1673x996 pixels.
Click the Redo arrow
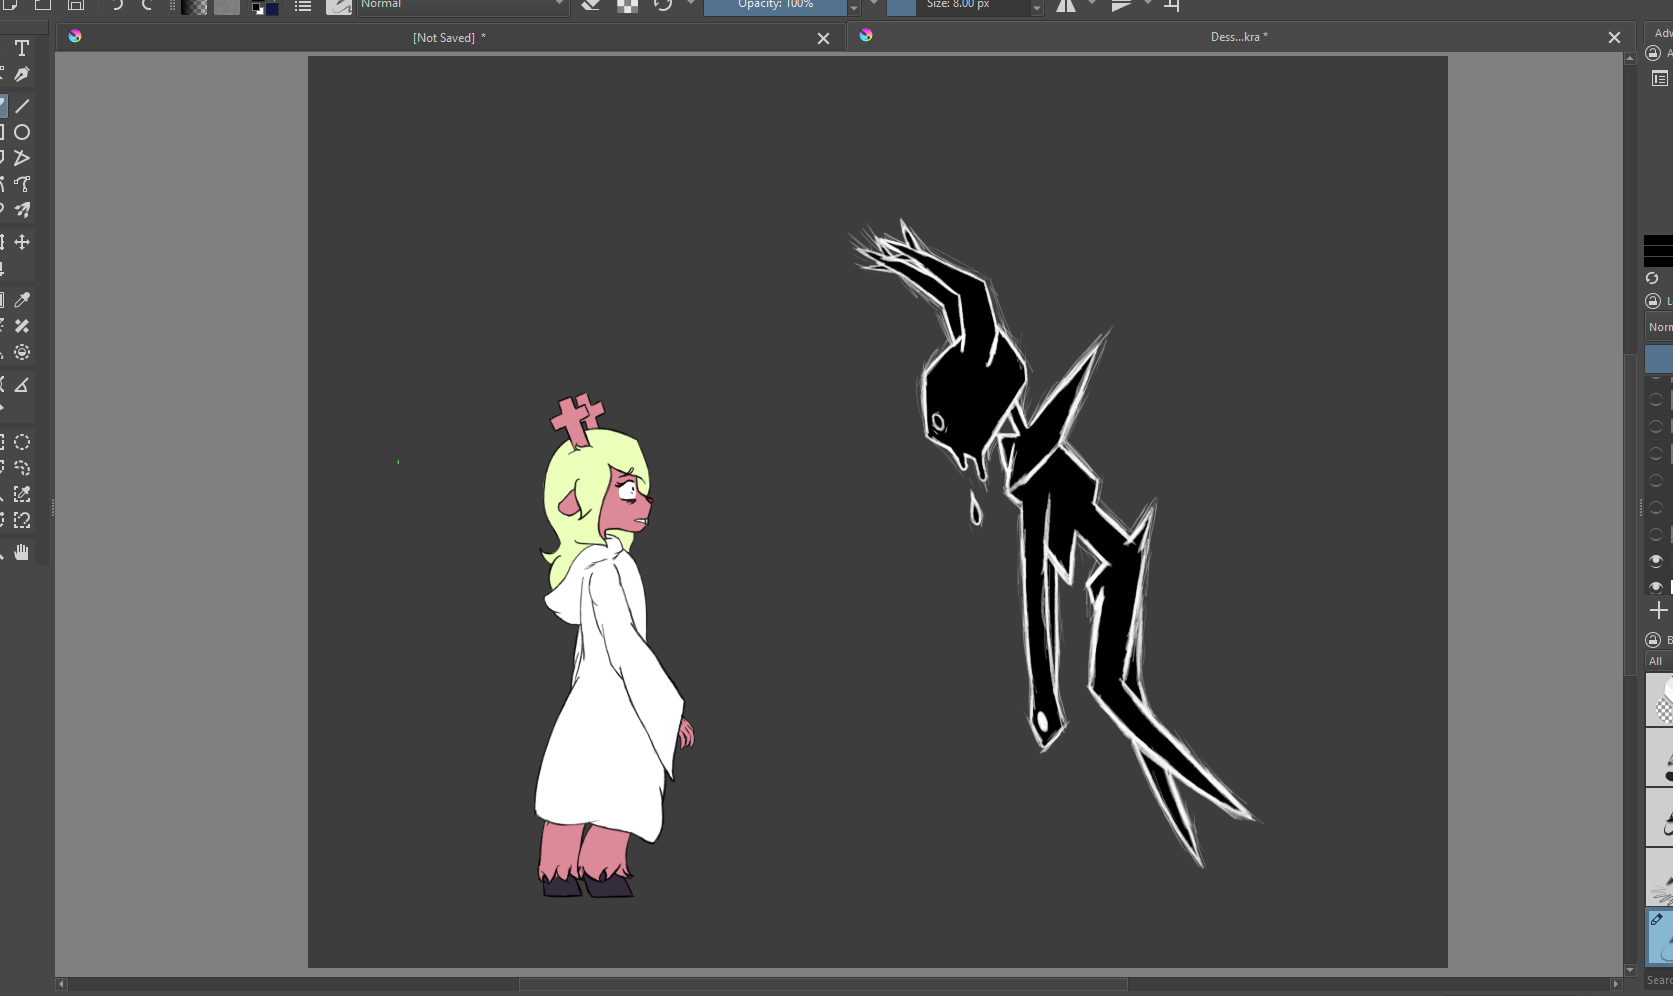pyautogui.click(x=148, y=4)
